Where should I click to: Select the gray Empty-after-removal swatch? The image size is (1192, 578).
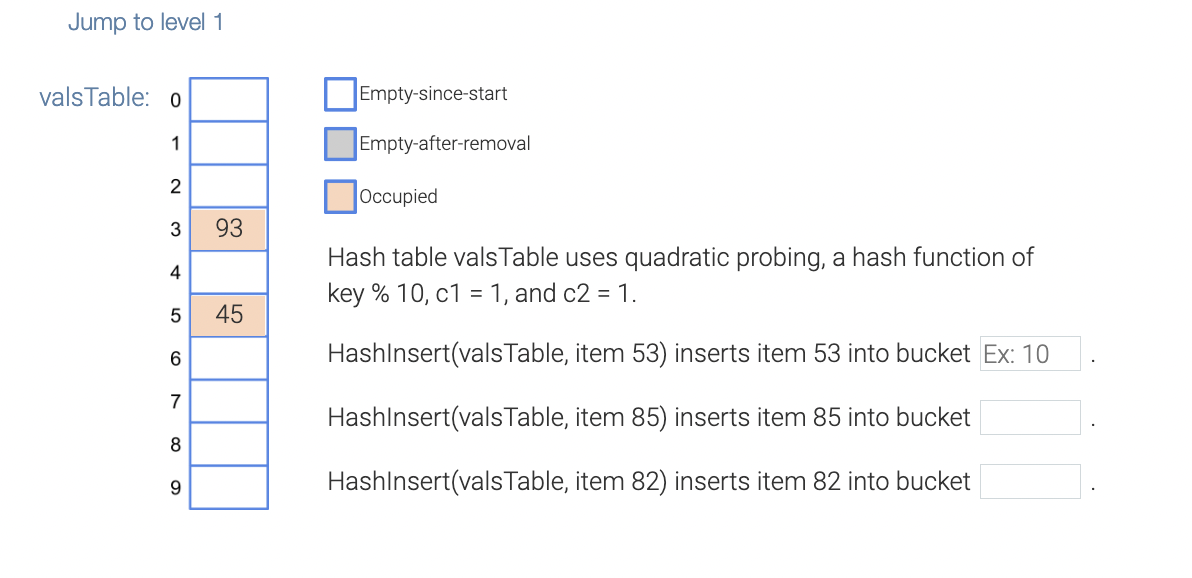coord(340,143)
